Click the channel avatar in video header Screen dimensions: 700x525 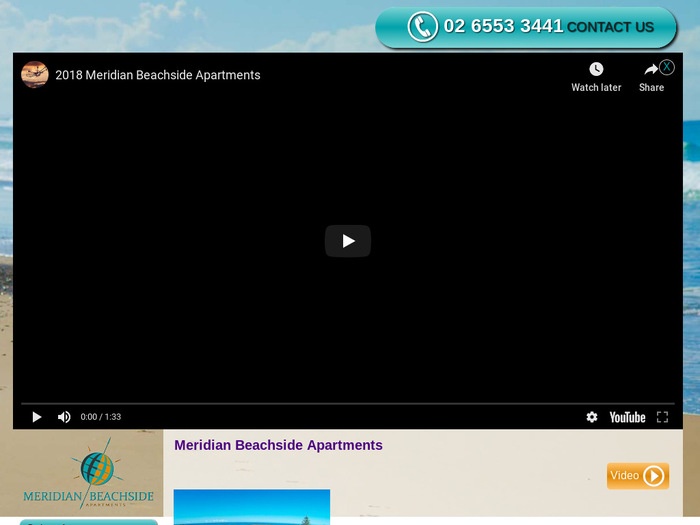click(35, 75)
